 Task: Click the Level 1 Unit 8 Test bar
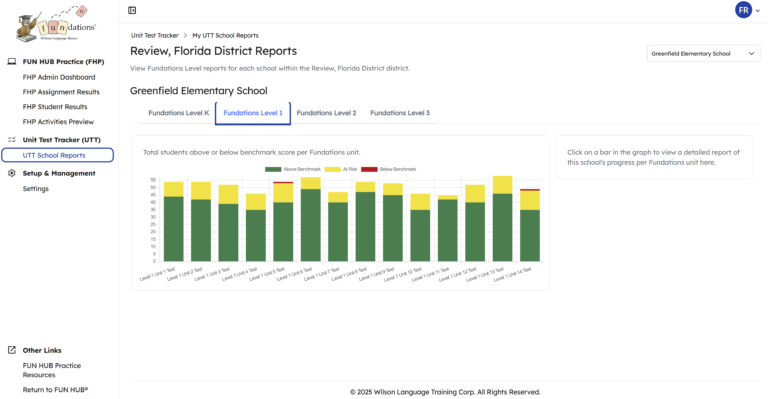point(365,221)
